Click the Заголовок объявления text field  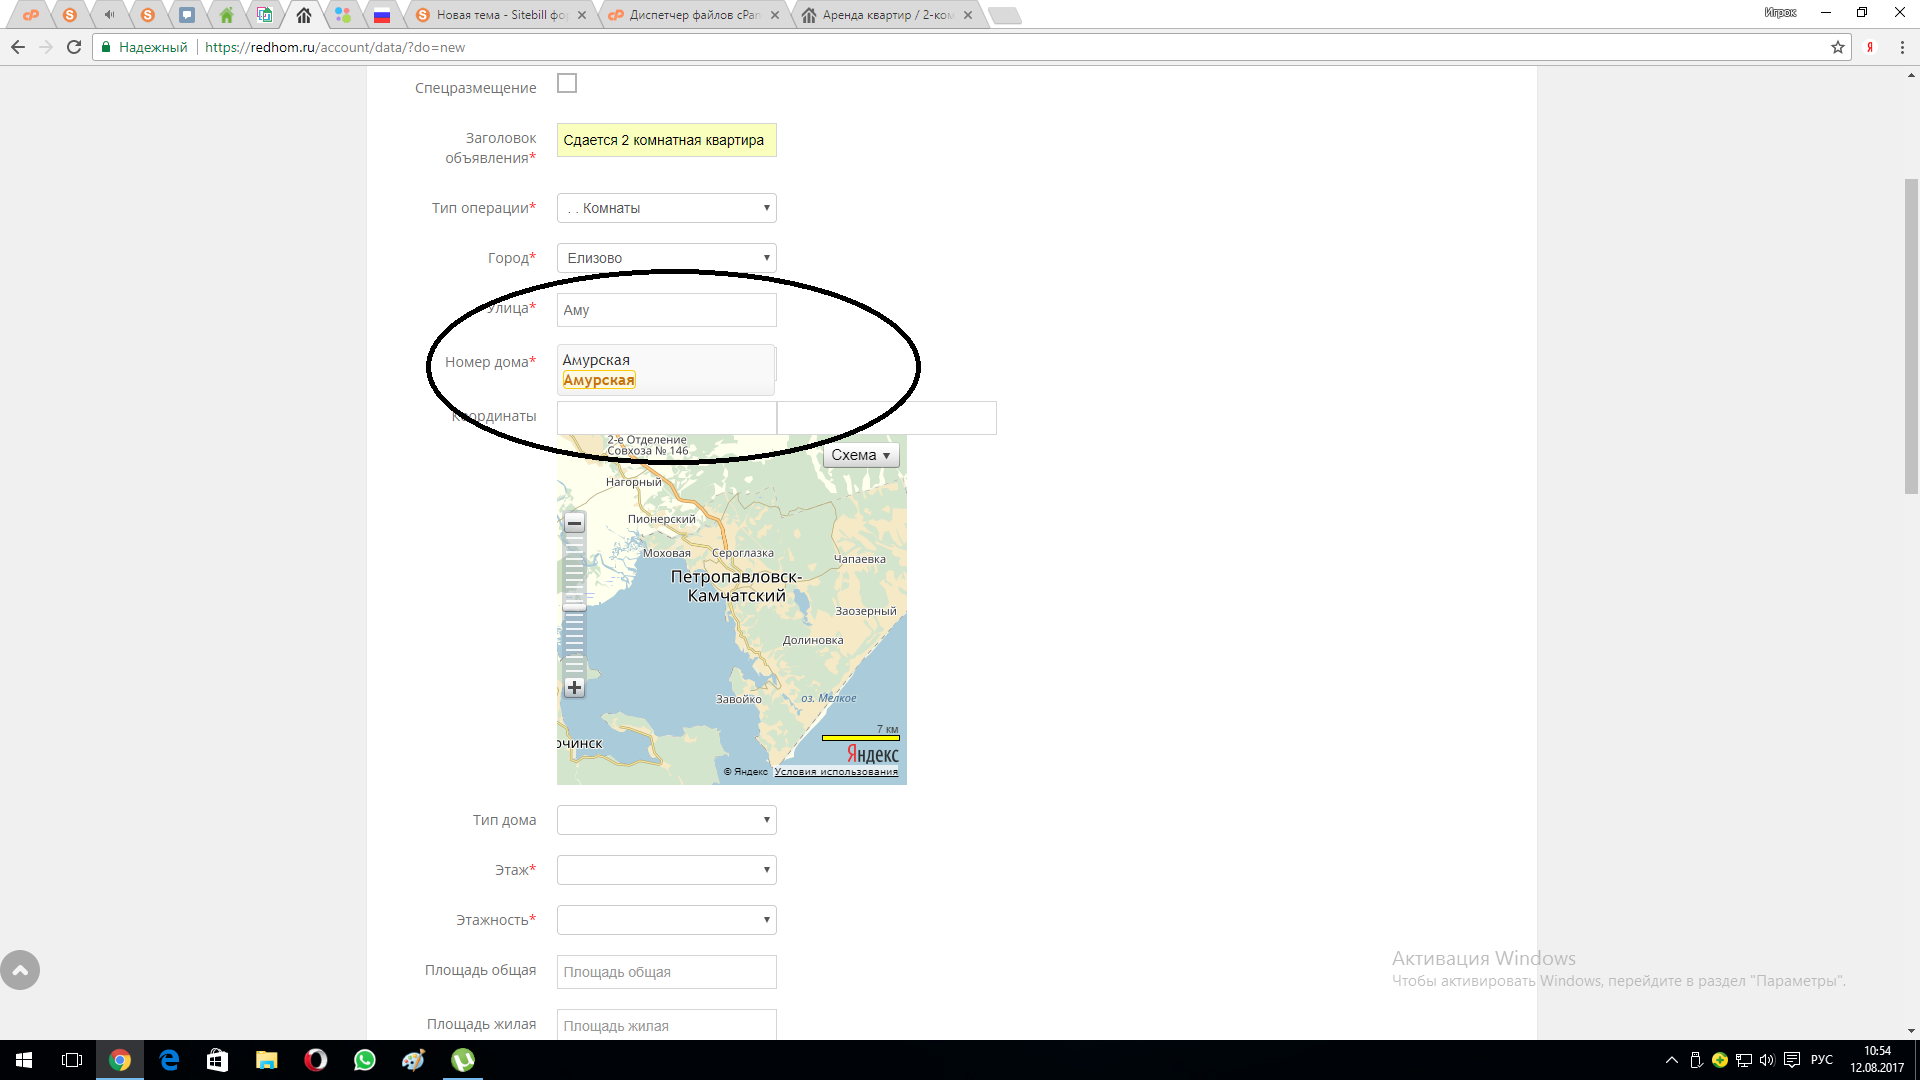click(x=667, y=140)
